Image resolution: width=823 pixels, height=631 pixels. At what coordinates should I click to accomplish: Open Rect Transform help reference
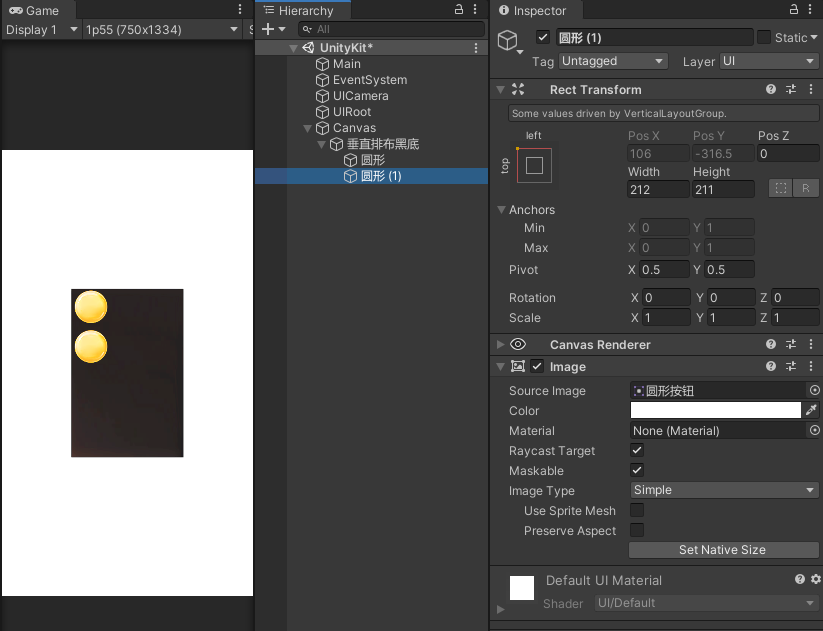coord(771,89)
